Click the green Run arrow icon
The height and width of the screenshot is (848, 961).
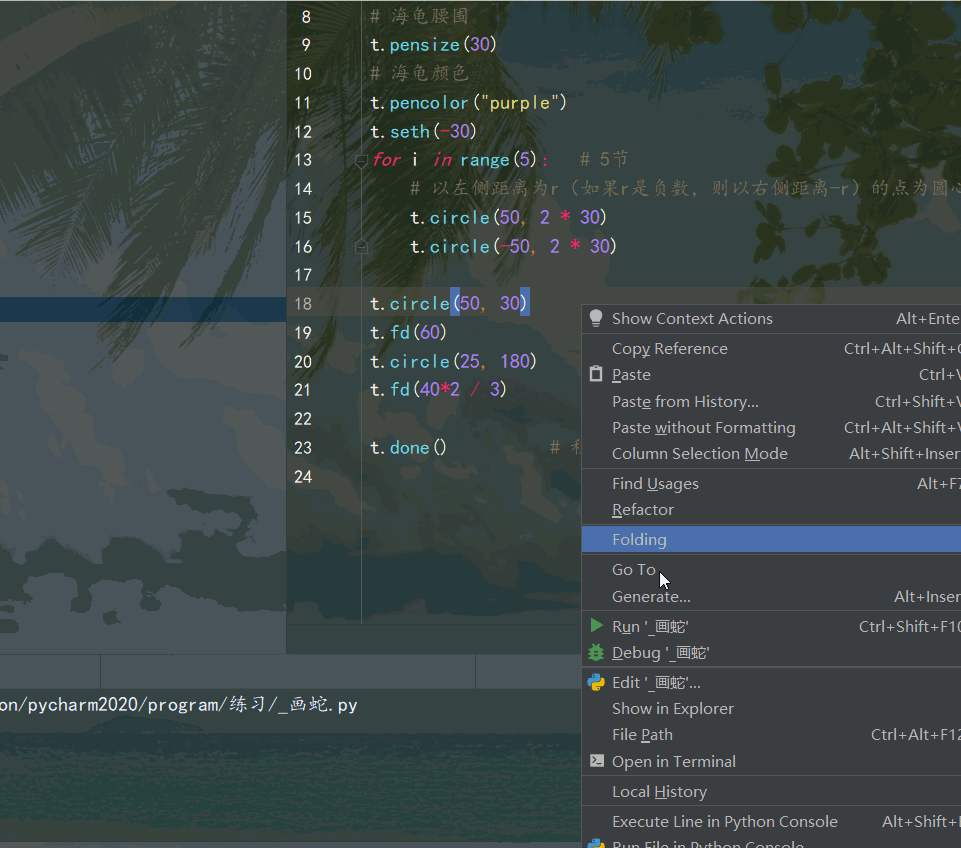pos(596,626)
